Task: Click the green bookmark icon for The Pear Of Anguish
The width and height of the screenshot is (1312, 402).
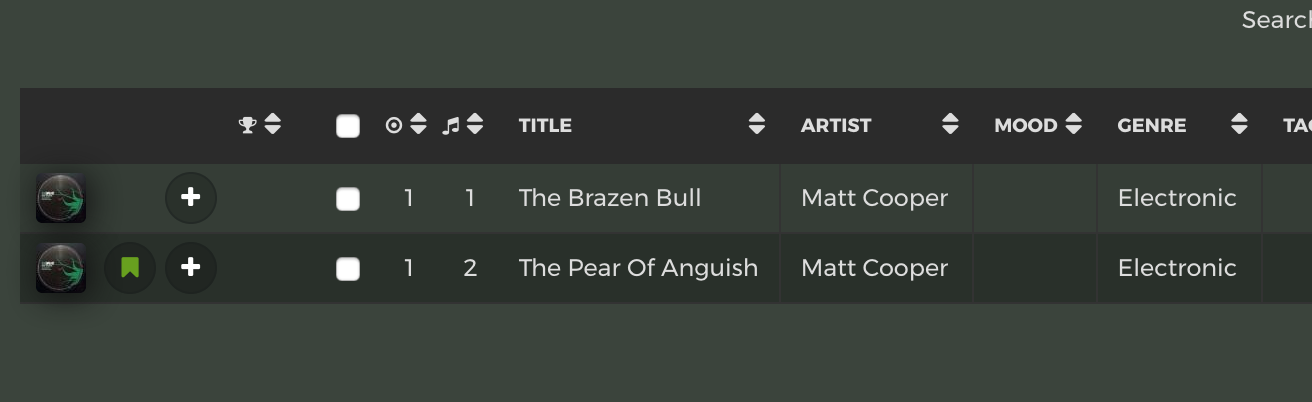Action: [x=130, y=268]
